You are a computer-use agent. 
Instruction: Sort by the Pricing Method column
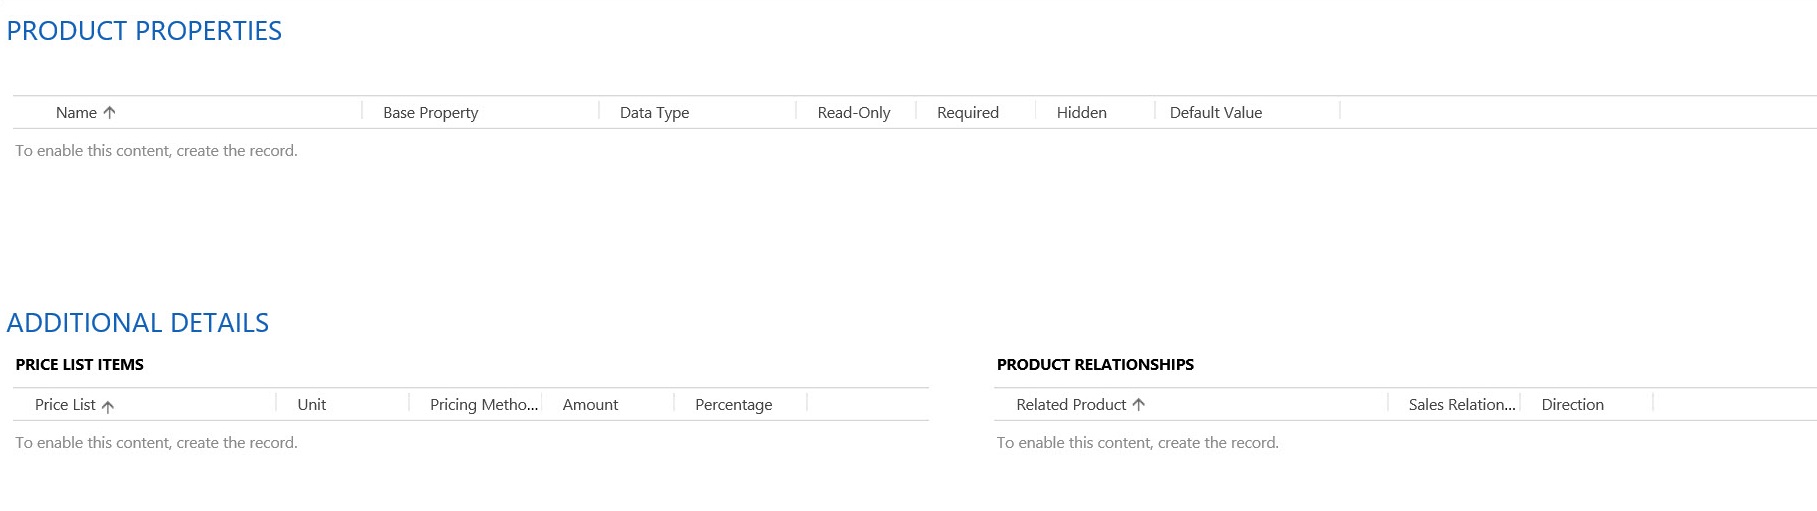click(483, 405)
